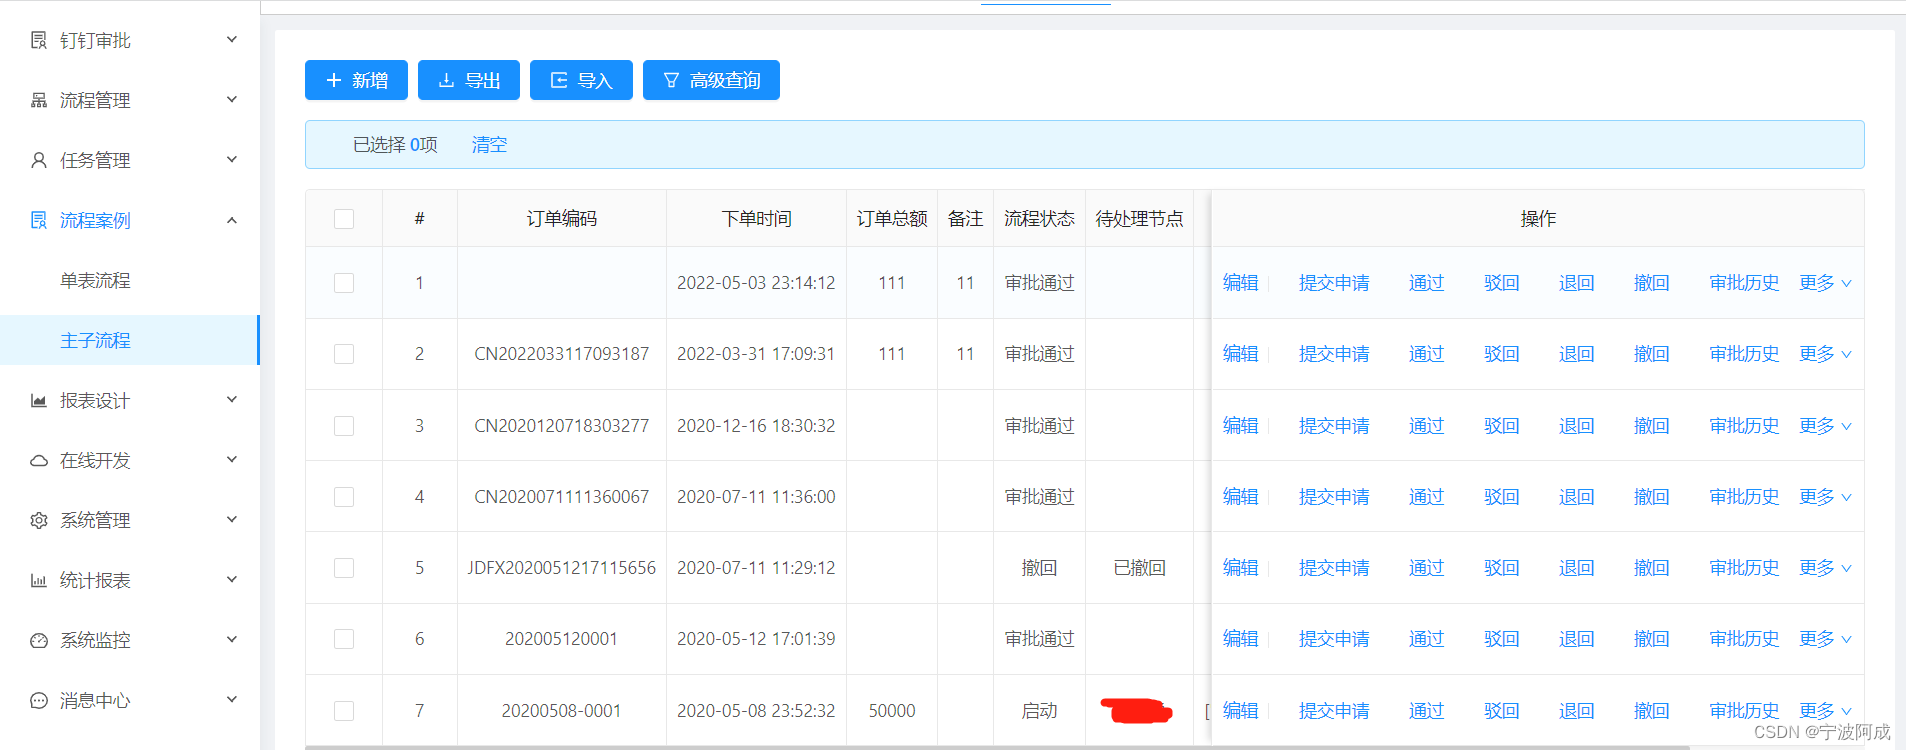Click the 报表设计 chart icon
This screenshot has height=750, width=1906.
click(39, 400)
